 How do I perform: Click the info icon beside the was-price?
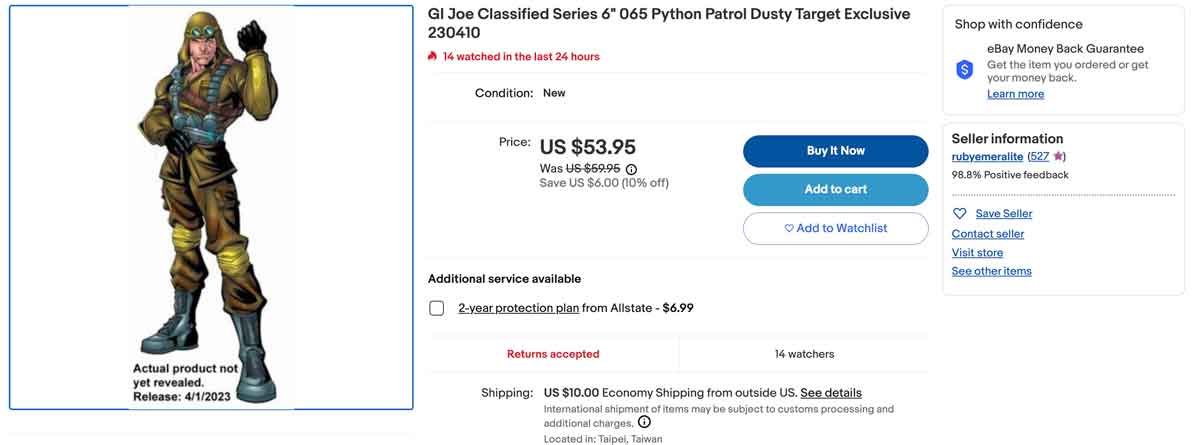tap(631, 169)
